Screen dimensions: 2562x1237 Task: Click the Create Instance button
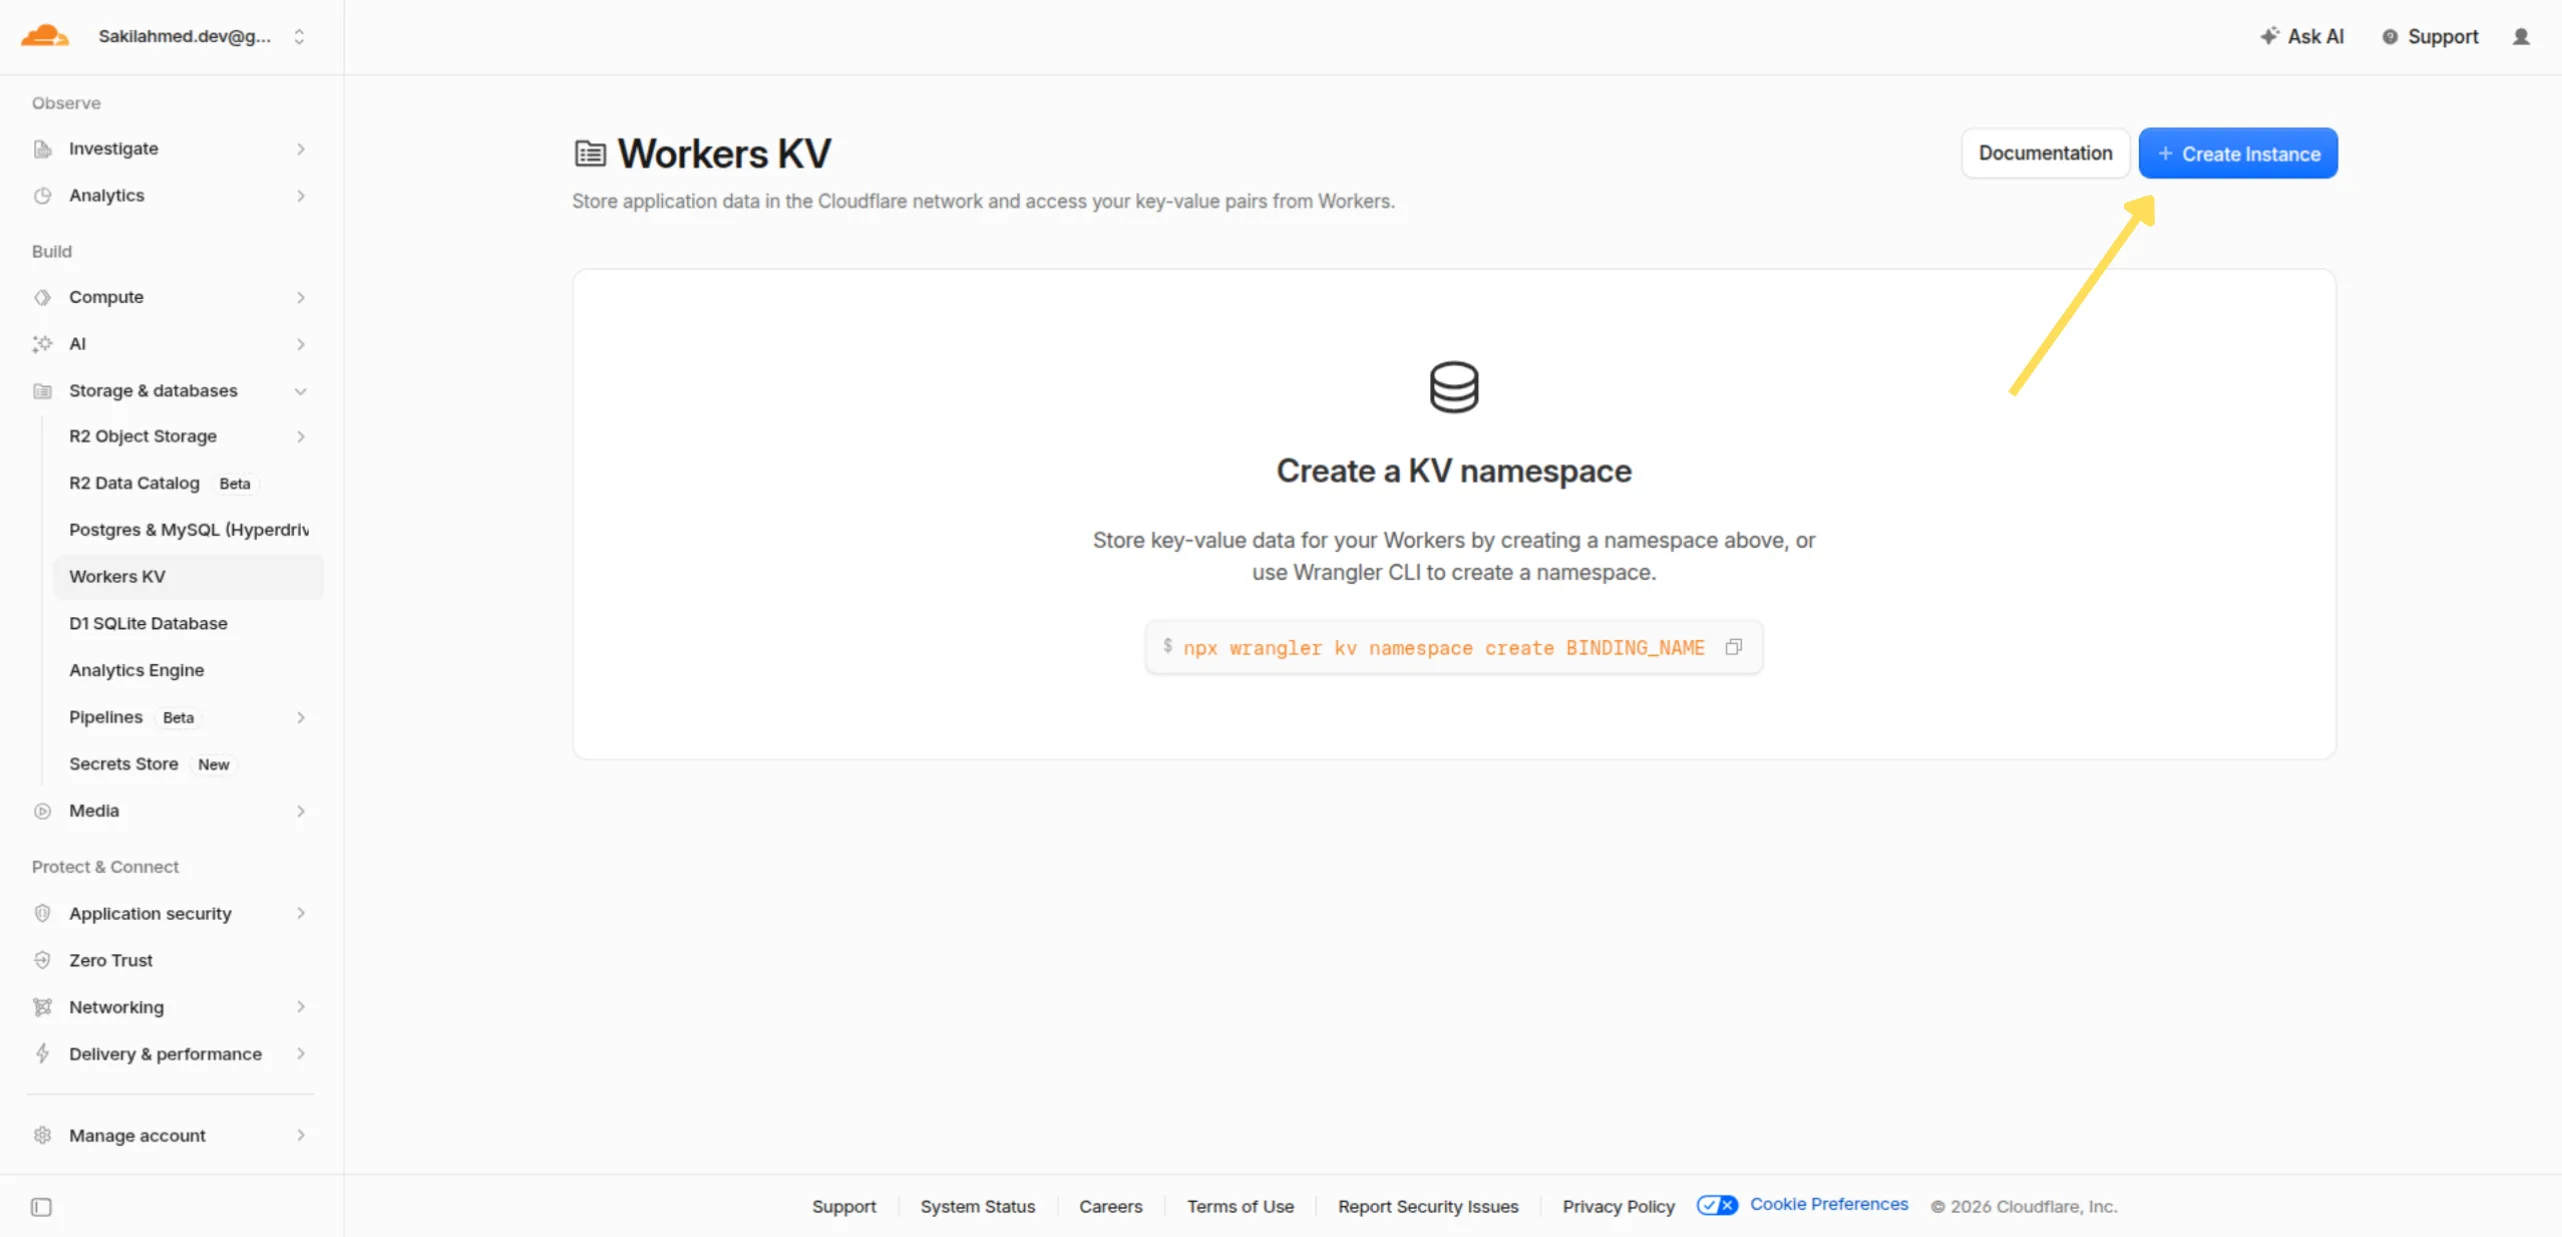2238,153
